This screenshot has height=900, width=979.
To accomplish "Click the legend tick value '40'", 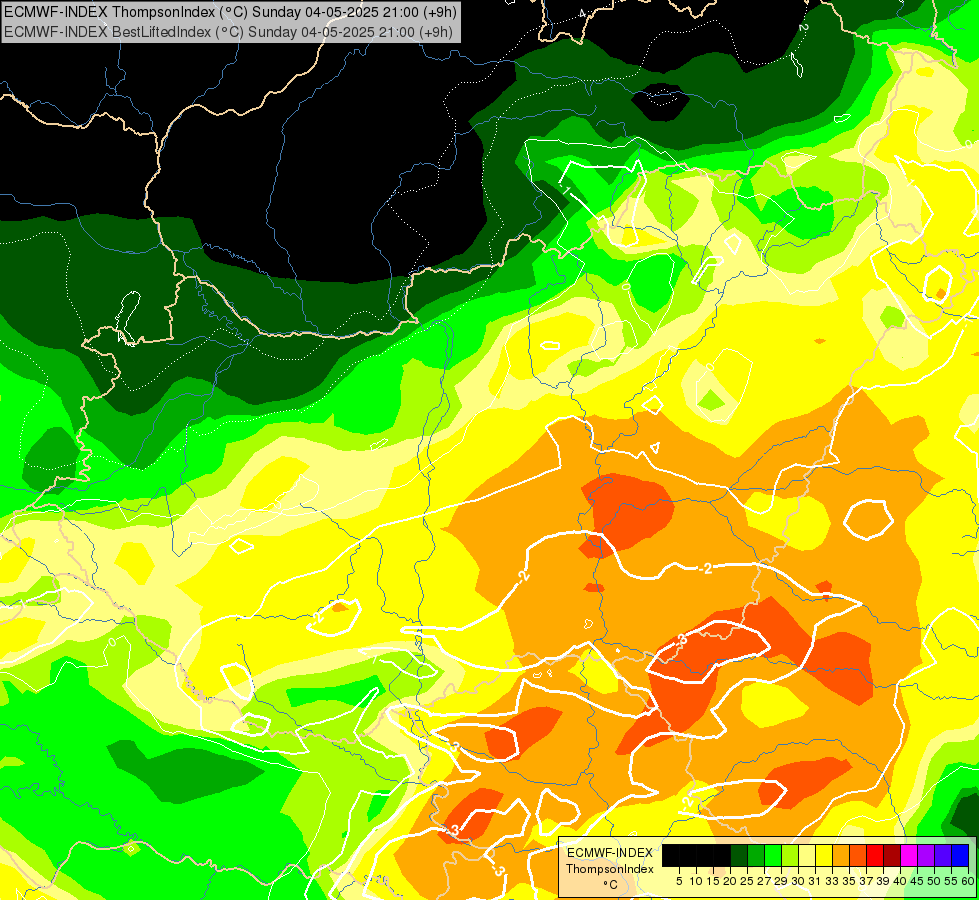I will 900,881.
